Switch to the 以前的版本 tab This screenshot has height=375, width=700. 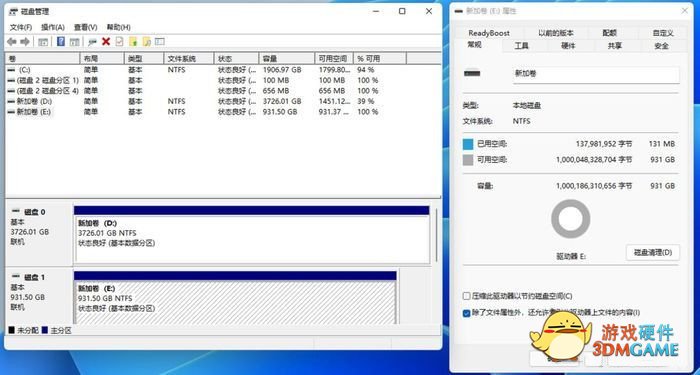pyautogui.click(x=556, y=33)
